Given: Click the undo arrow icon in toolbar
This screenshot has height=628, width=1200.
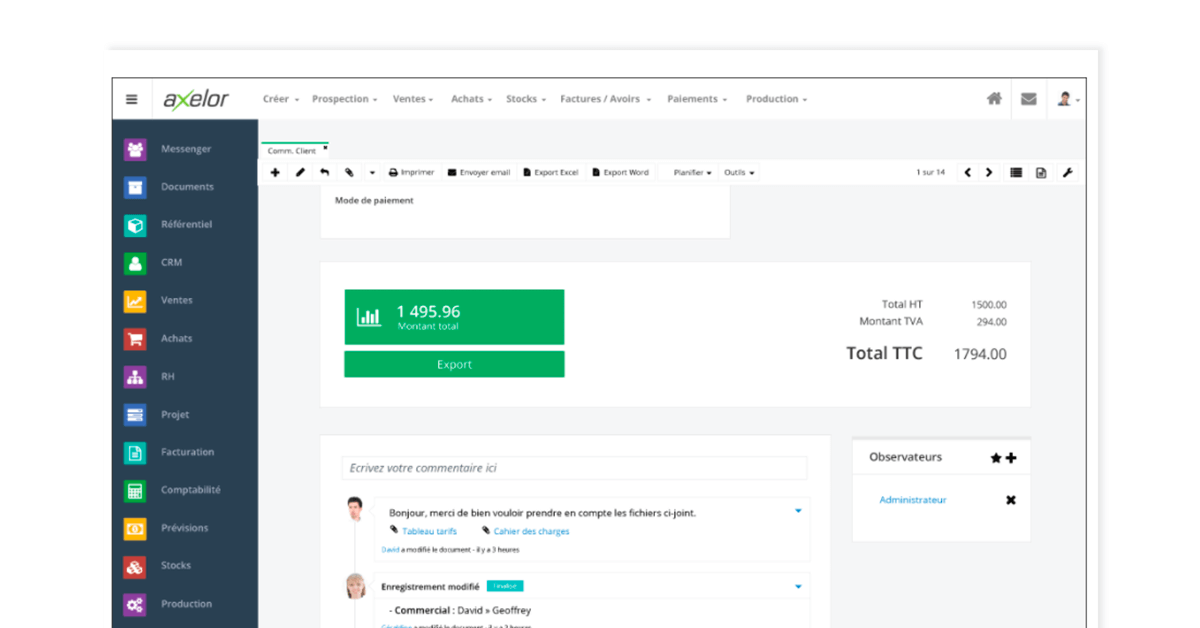Looking at the screenshot, I should click(325, 173).
